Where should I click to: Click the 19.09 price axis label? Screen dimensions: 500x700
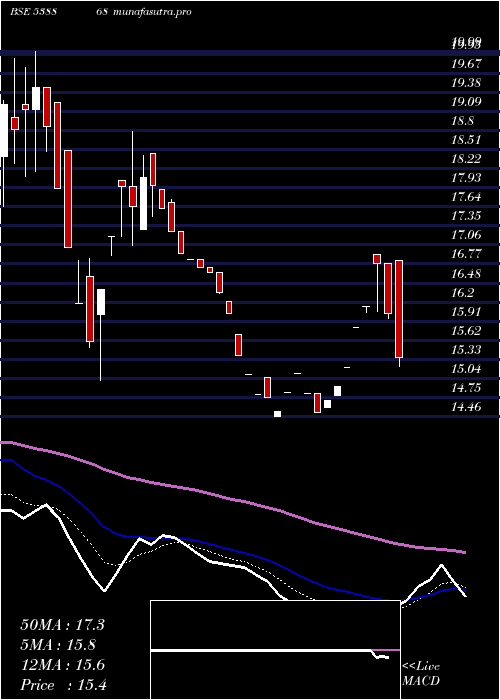[x=466, y=102]
